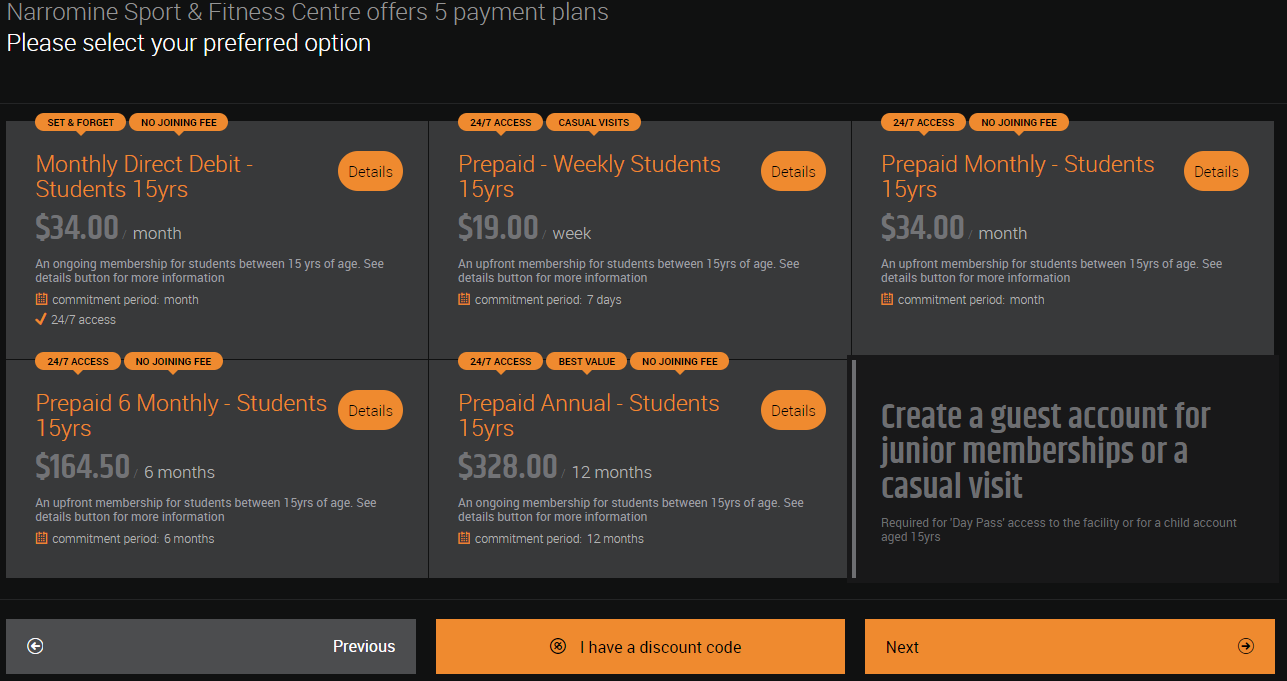View Details for Prepaid Annual plan
The height and width of the screenshot is (681, 1287).
coord(793,410)
